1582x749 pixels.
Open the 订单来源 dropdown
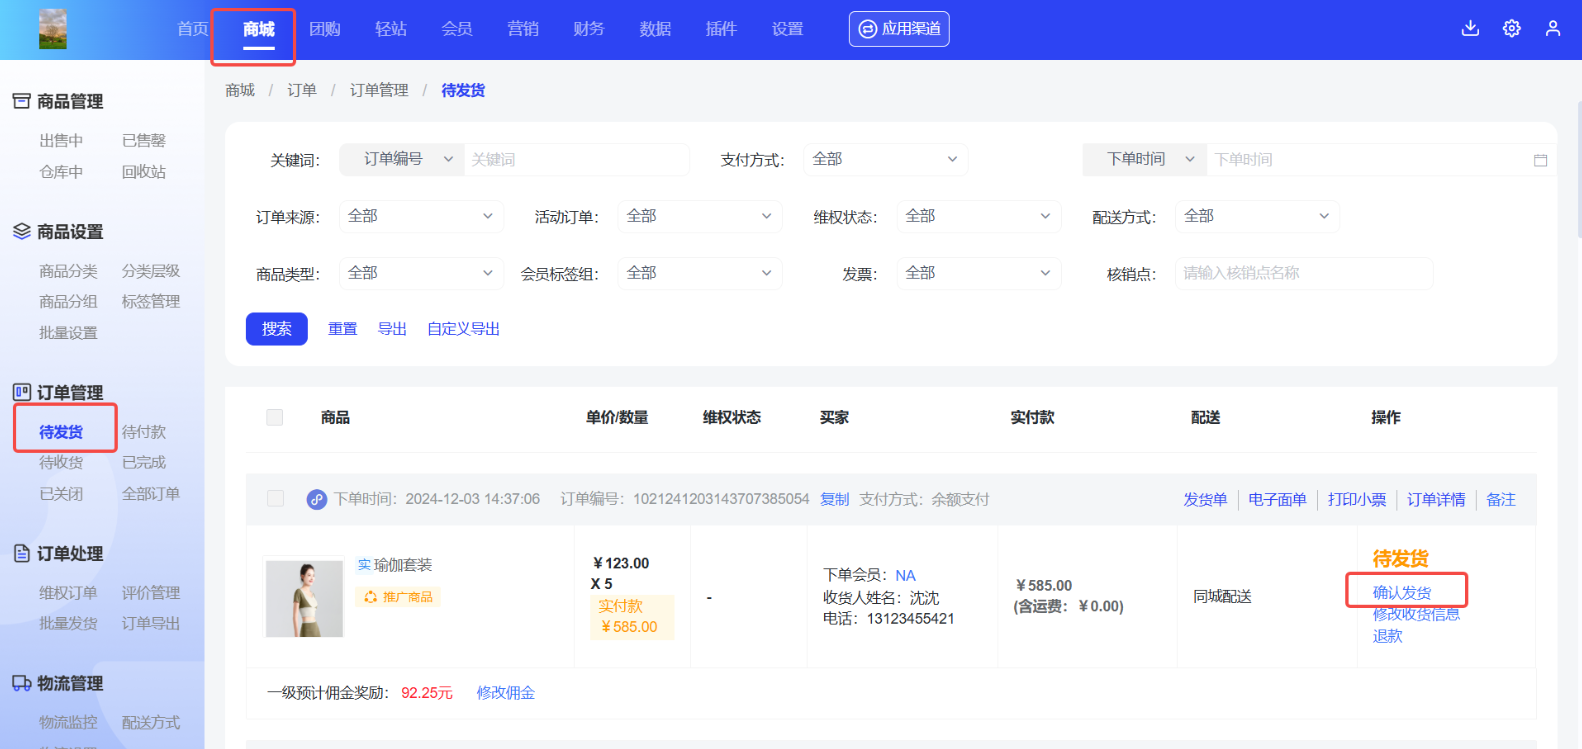click(x=420, y=216)
